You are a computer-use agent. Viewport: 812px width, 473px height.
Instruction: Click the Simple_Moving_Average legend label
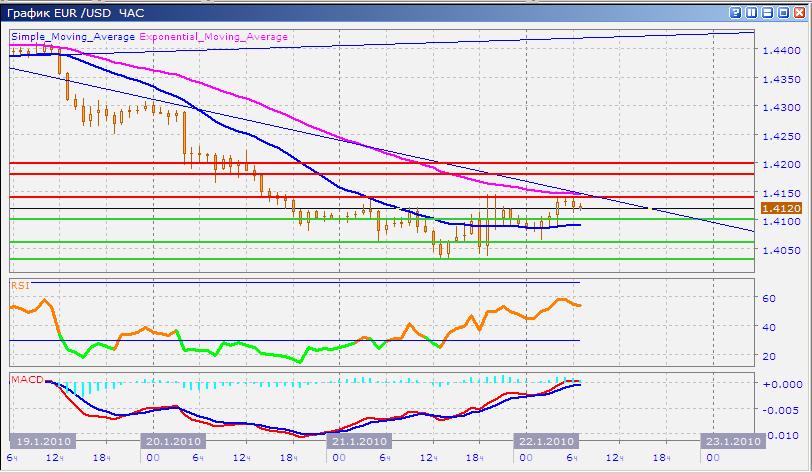click(x=74, y=36)
